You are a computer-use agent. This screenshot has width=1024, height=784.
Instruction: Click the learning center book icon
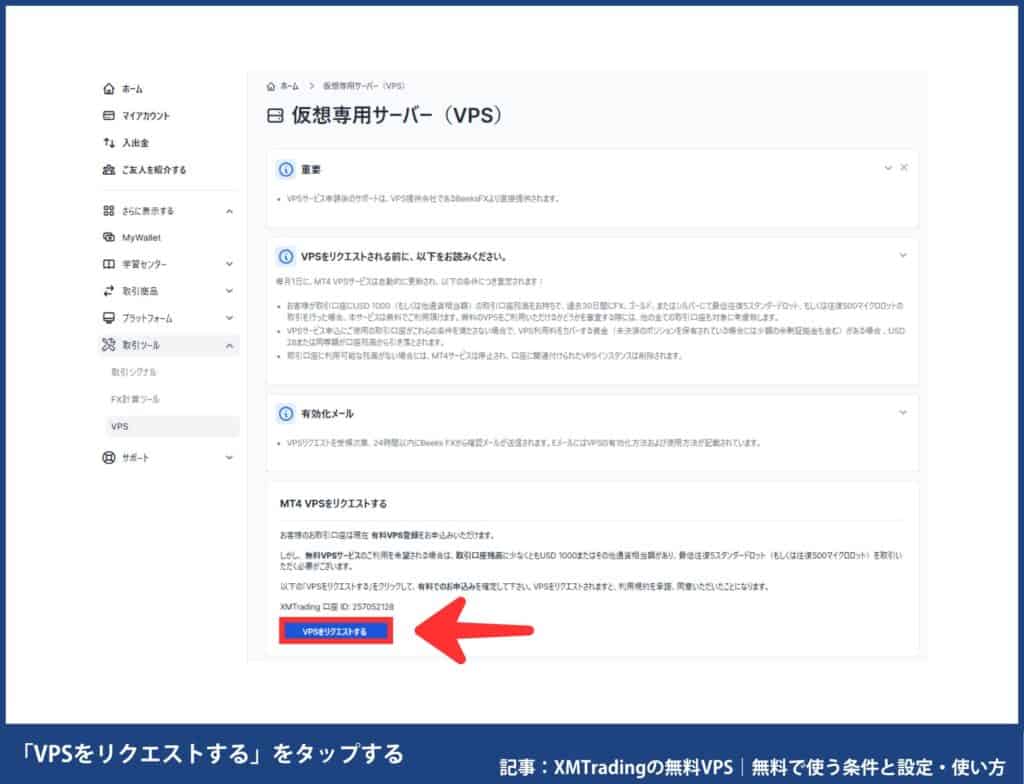108,264
